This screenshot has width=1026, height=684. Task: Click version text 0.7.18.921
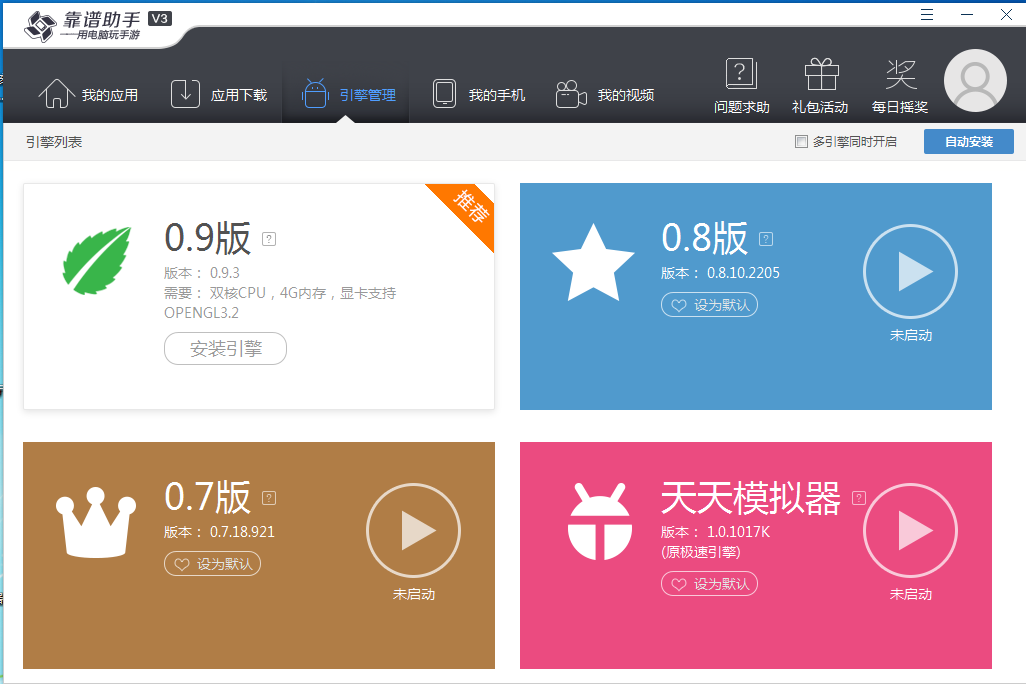coord(242,532)
